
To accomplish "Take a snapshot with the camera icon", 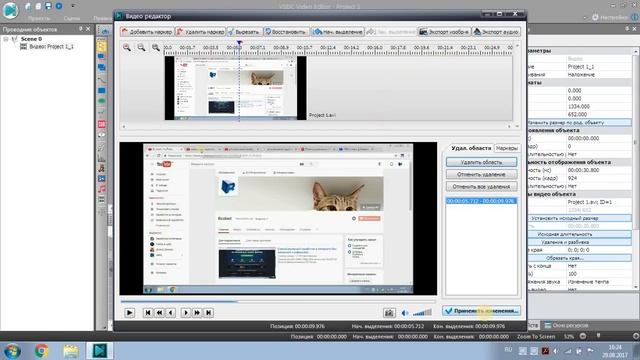I will 389,313.
